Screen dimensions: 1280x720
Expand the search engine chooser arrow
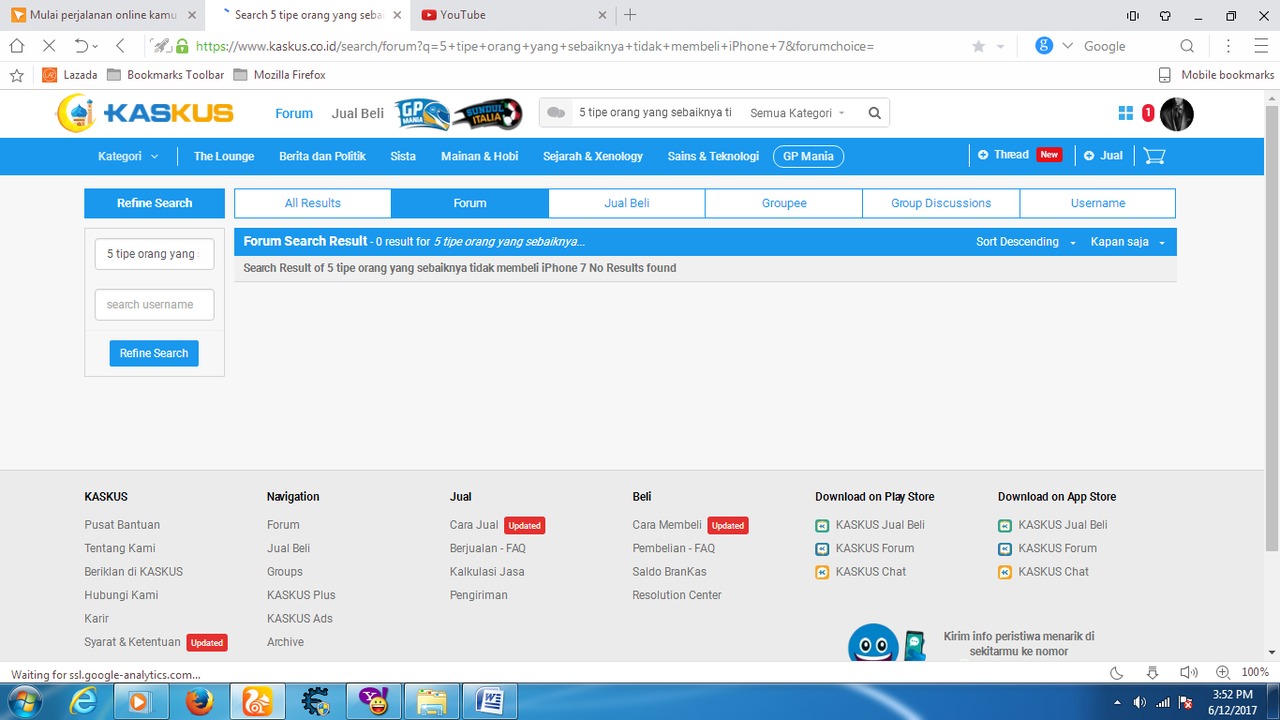(1067, 46)
